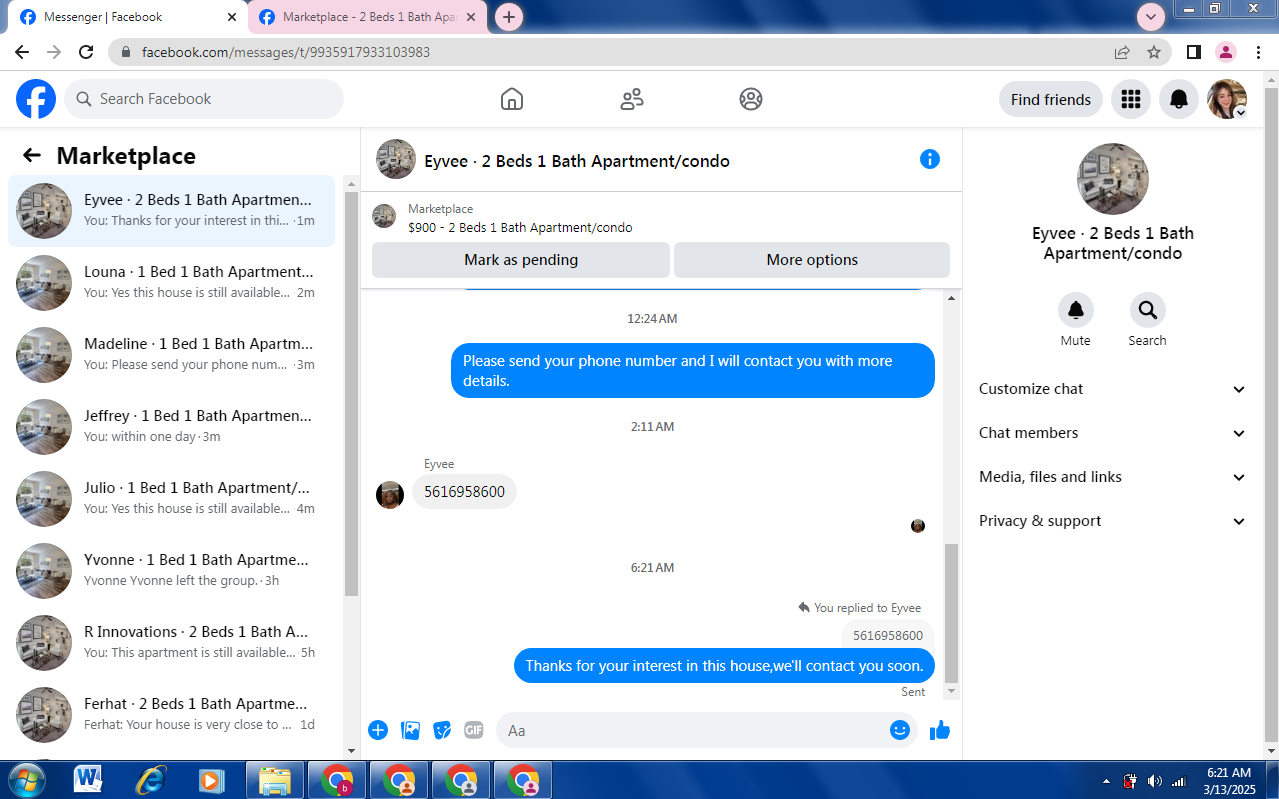
Task: Open Word from taskbar
Action: [x=88, y=780]
